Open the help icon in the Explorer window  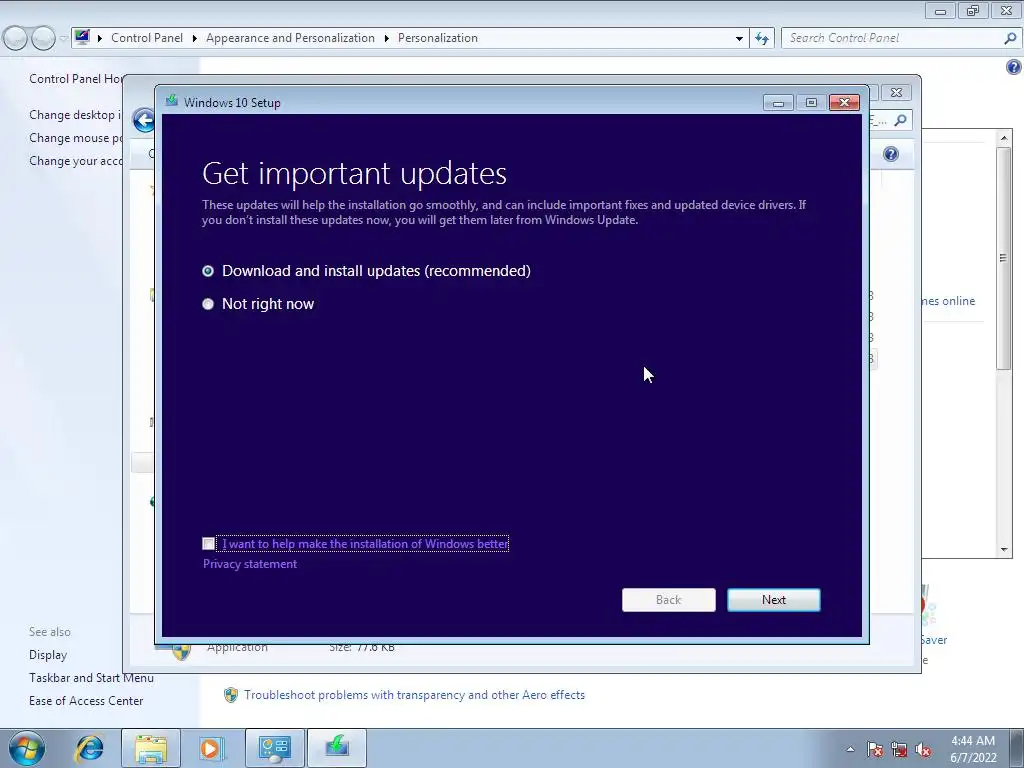[x=891, y=154]
